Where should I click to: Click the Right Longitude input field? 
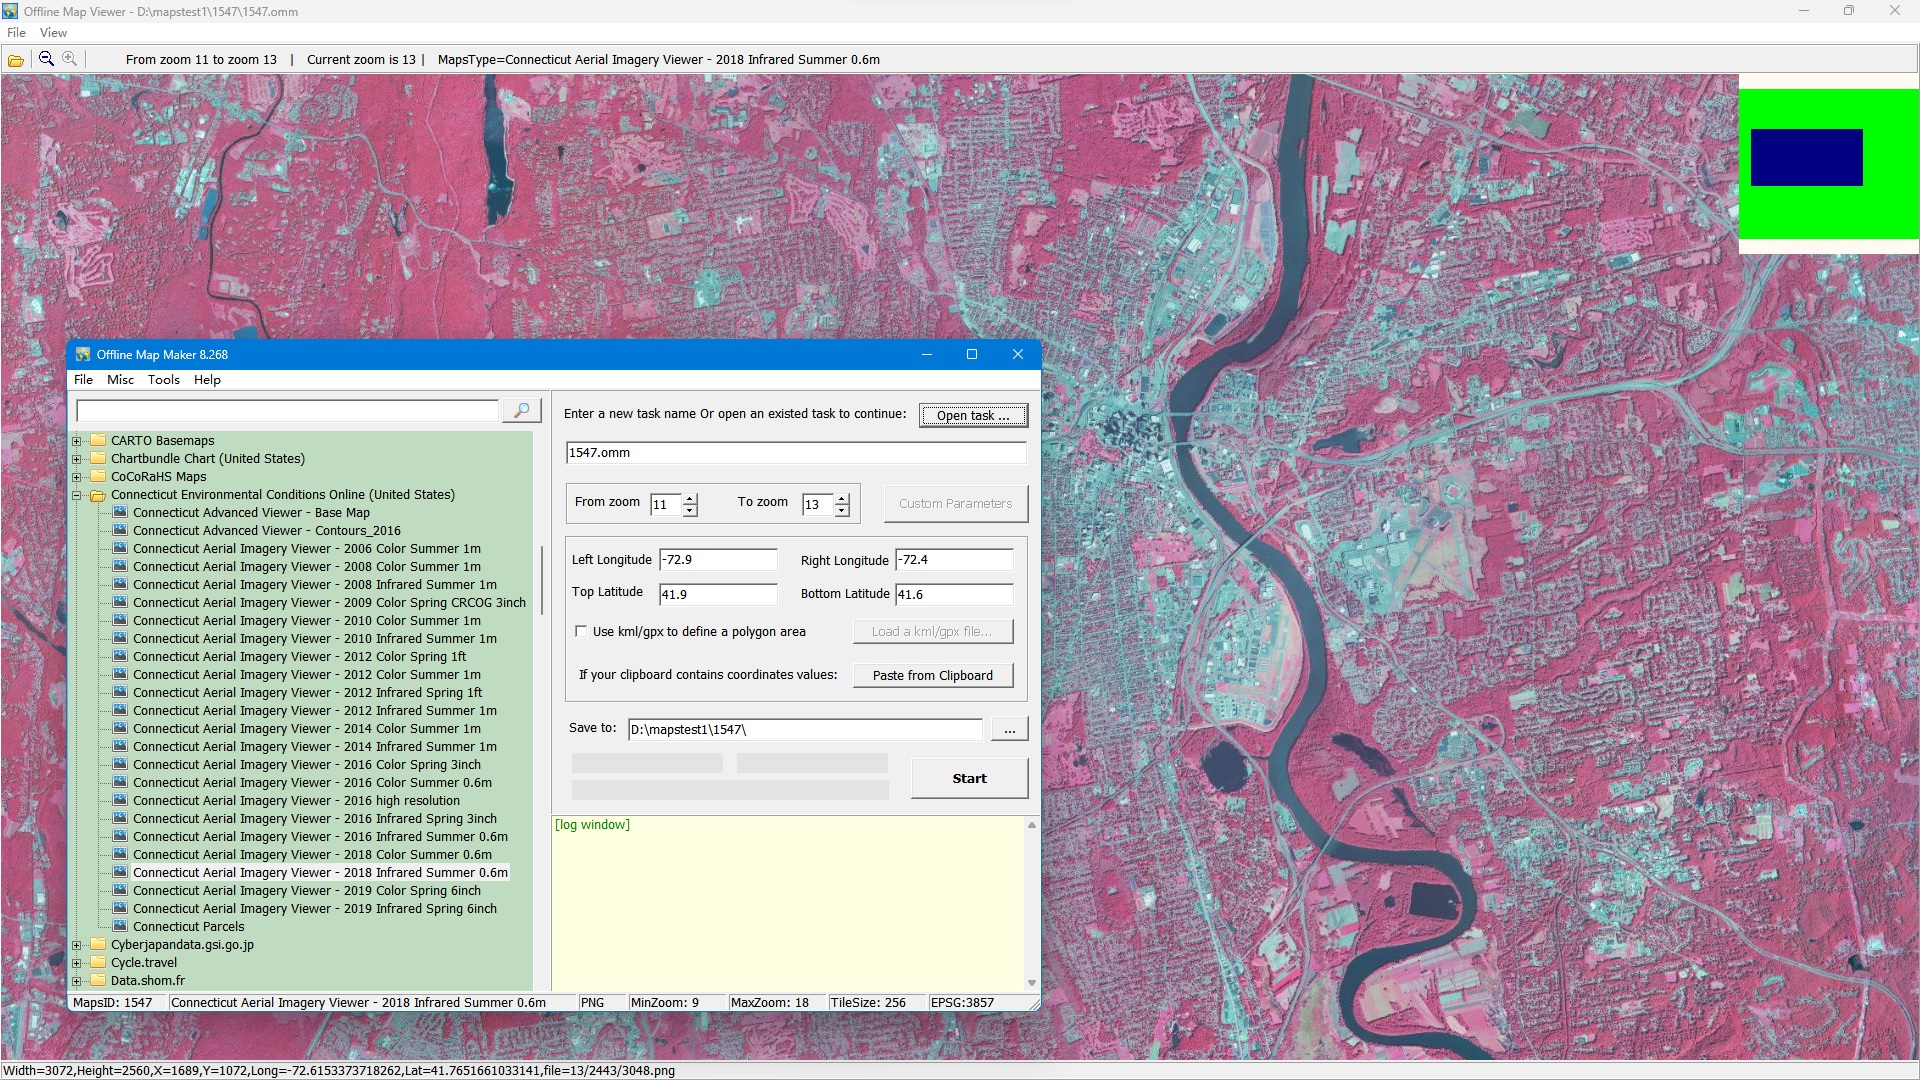point(954,559)
